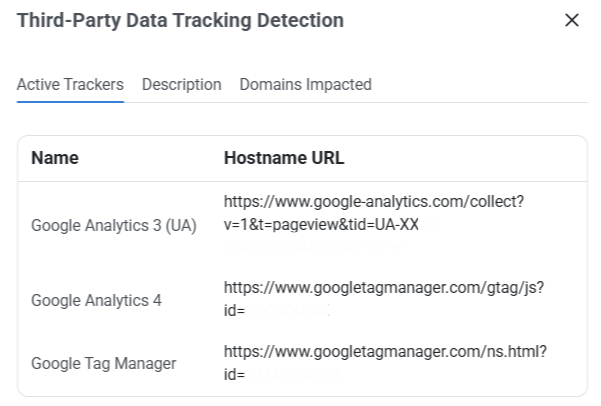This screenshot has height=406, width=601.
Task: Switch to the Description tab
Action: (182, 84)
